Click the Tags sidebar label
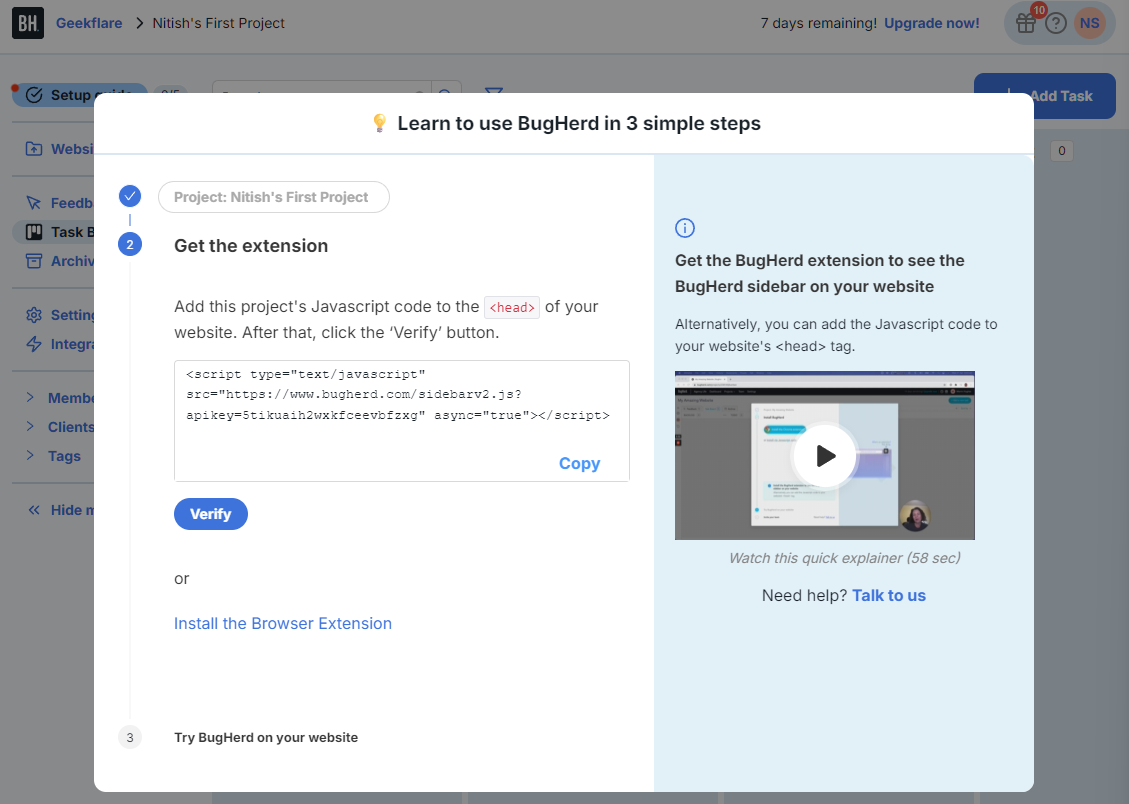1129x804 pixels. [64, 456]
